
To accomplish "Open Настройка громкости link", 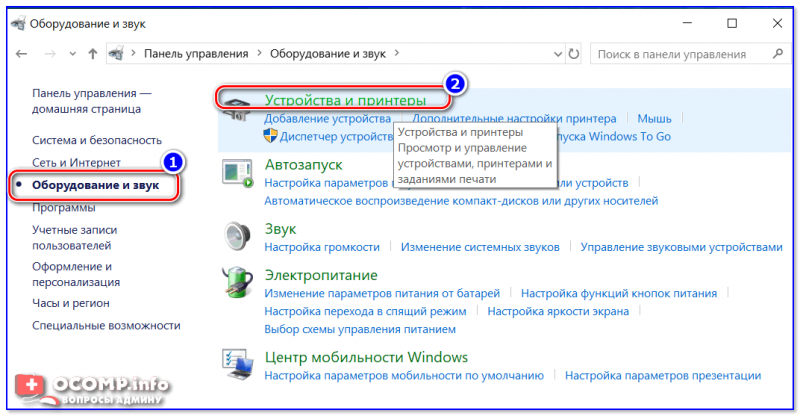I will coord(322,247).
